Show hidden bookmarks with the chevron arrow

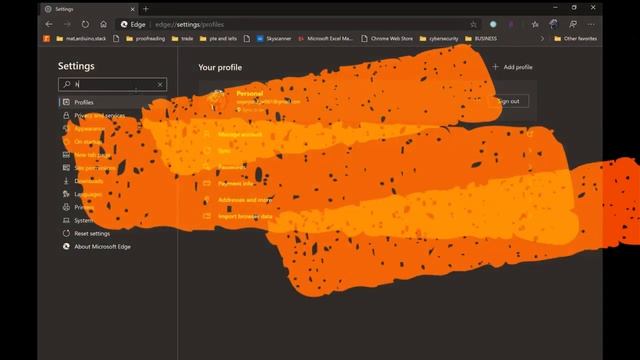(542, 38)
